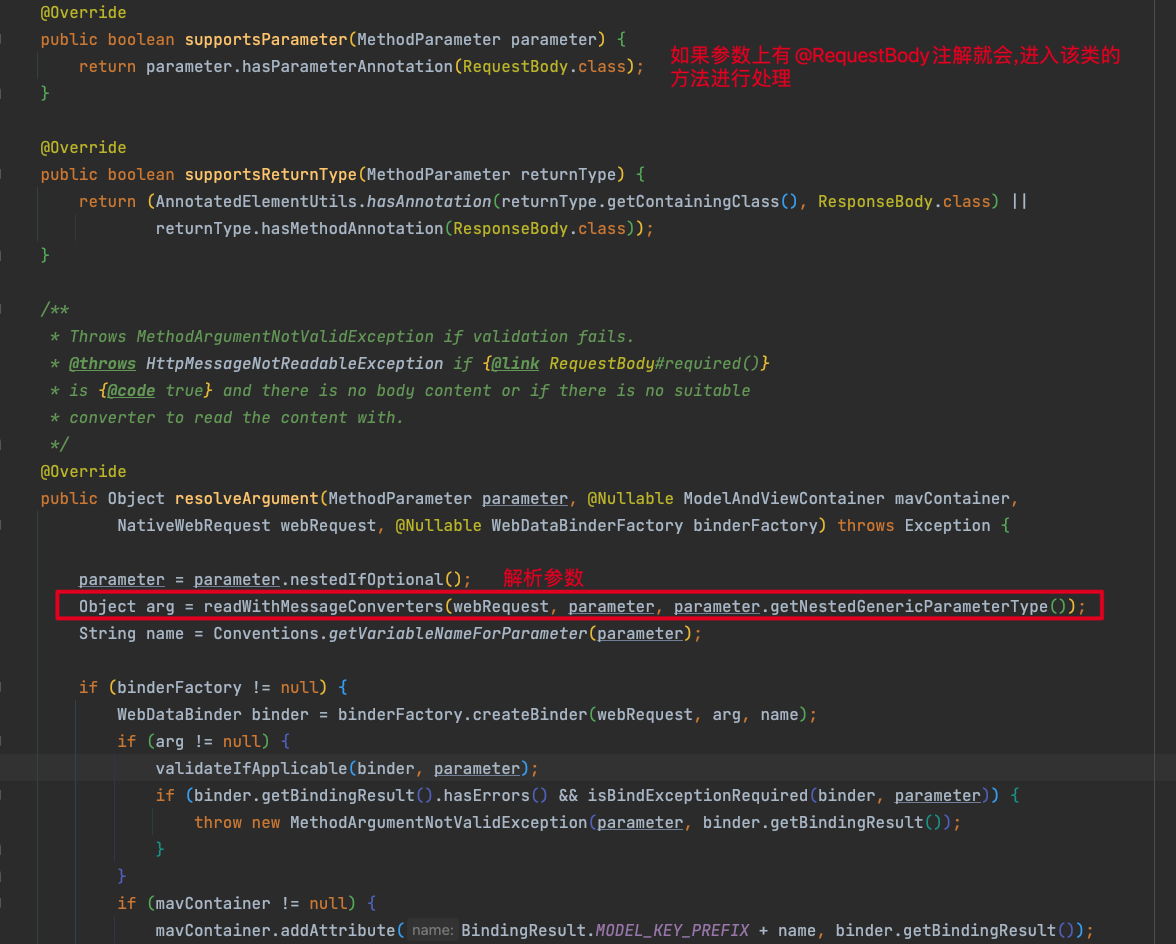Click the validateIfApplicable method call

click(251, 769)
